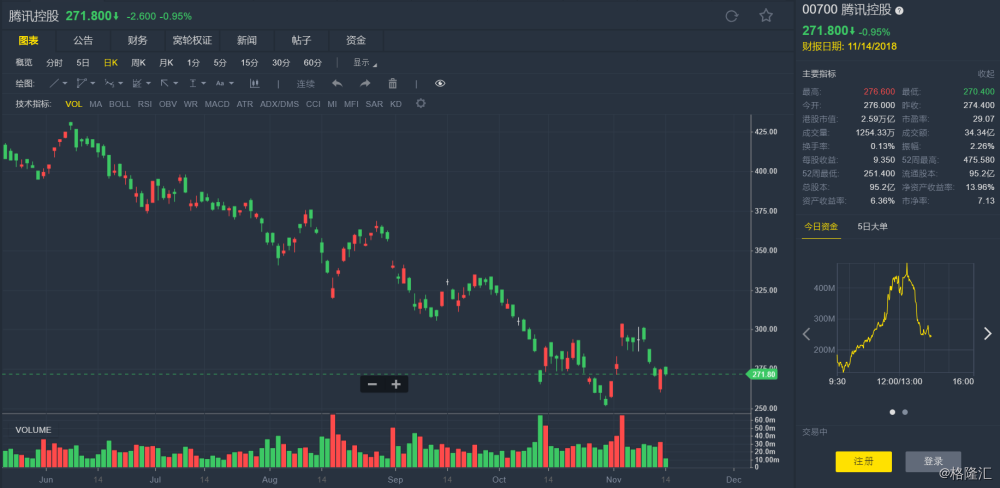Select the second carousel page dot
The height and width of the screenshot is (488, 1000).
pyautogui.click(x=905, y=412)
